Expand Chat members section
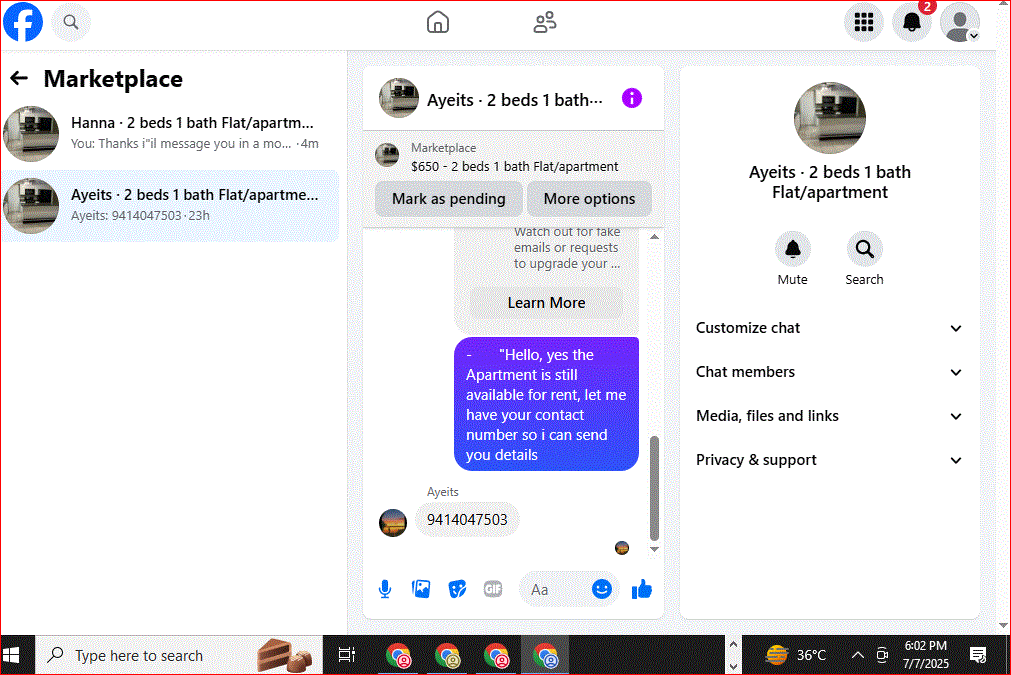 pyautogui.click(x=829, y=372)
